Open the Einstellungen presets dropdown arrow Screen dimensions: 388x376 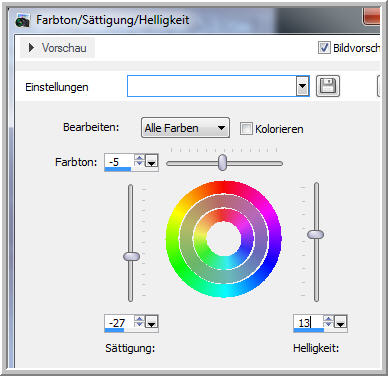pos(302,86)
